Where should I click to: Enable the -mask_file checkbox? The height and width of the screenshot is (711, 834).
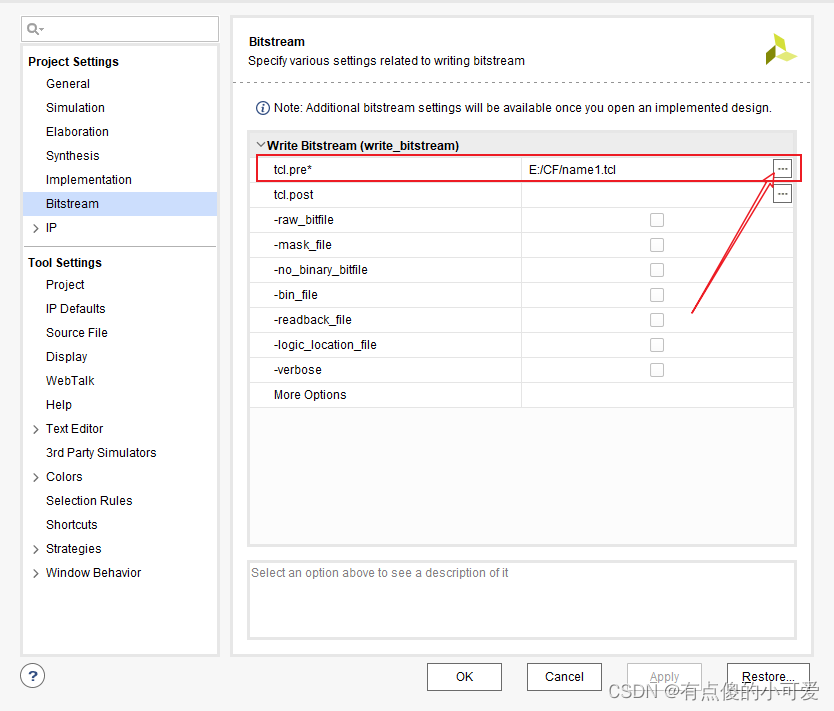pos(657,245)
